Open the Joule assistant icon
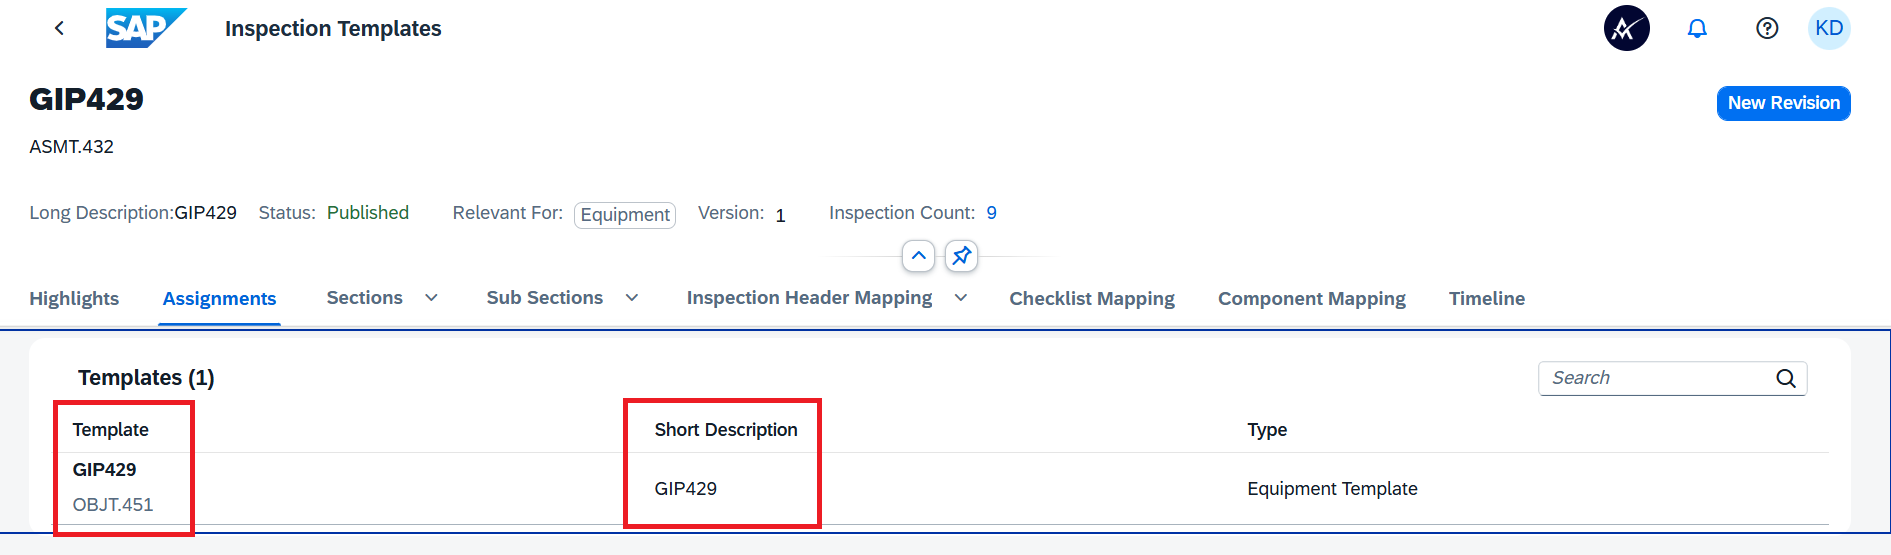The image size is (1891, 555). pyautogui.click(x=1626, y=28)
